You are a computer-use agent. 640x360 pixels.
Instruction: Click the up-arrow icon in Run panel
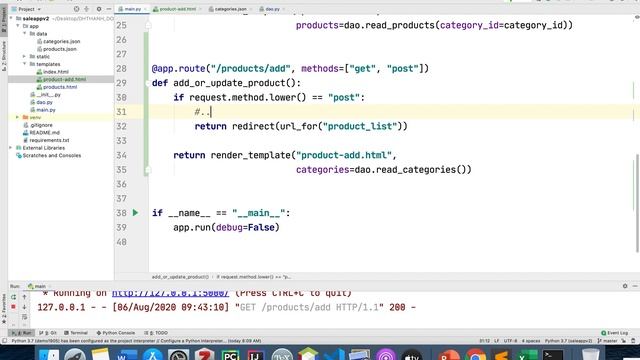pyautogui.click(x=24, y=297)
